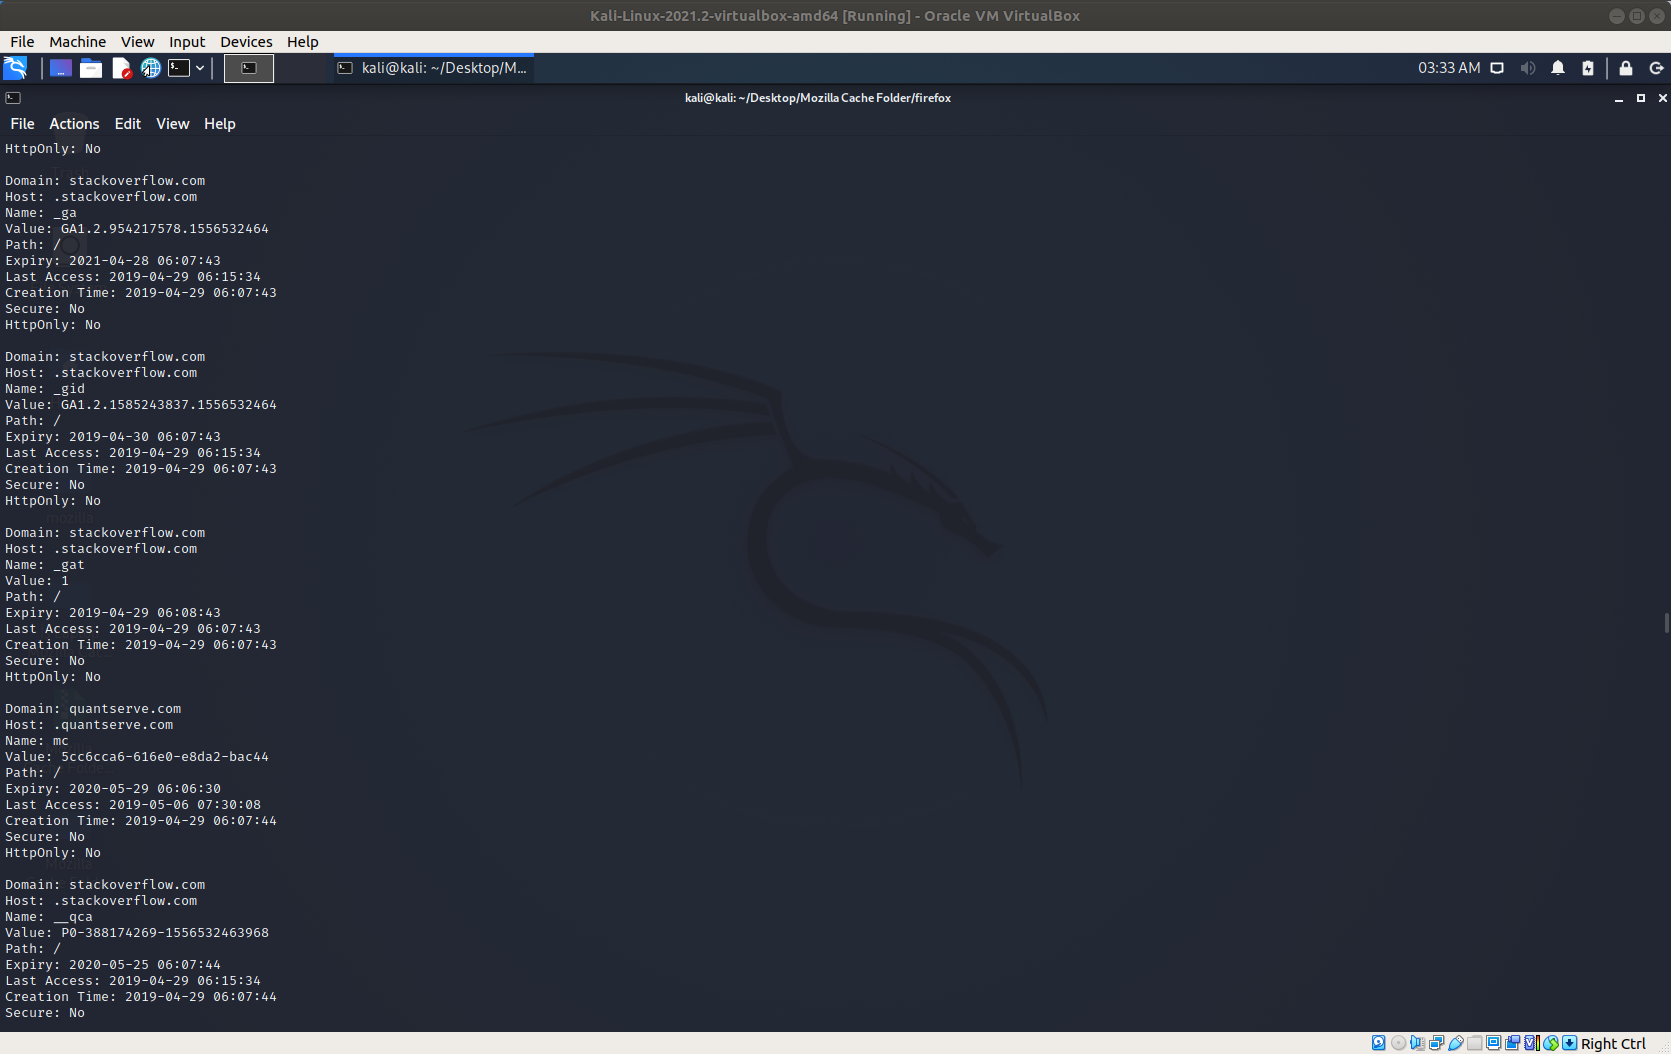Open the VirtualBox Help menu
The image size is (1671, 1054).
[302, 42]
